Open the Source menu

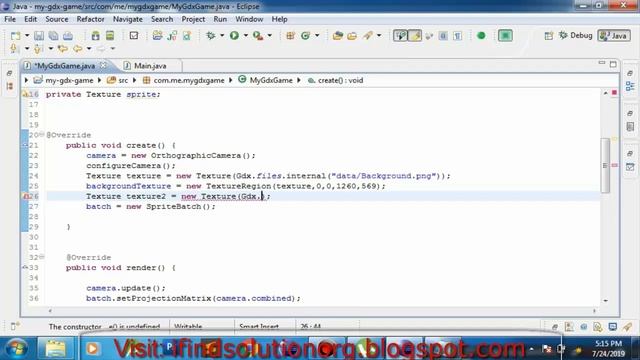click(x=57, y=19)
